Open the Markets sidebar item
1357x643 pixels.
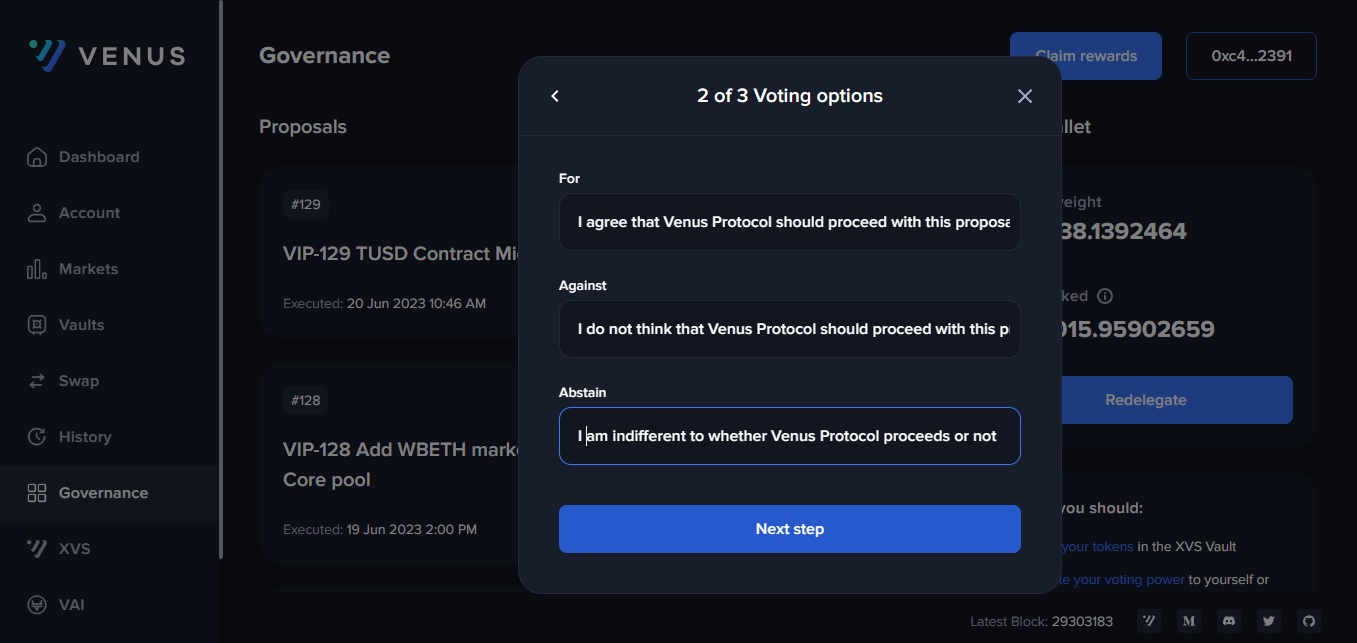pos(88,269)
